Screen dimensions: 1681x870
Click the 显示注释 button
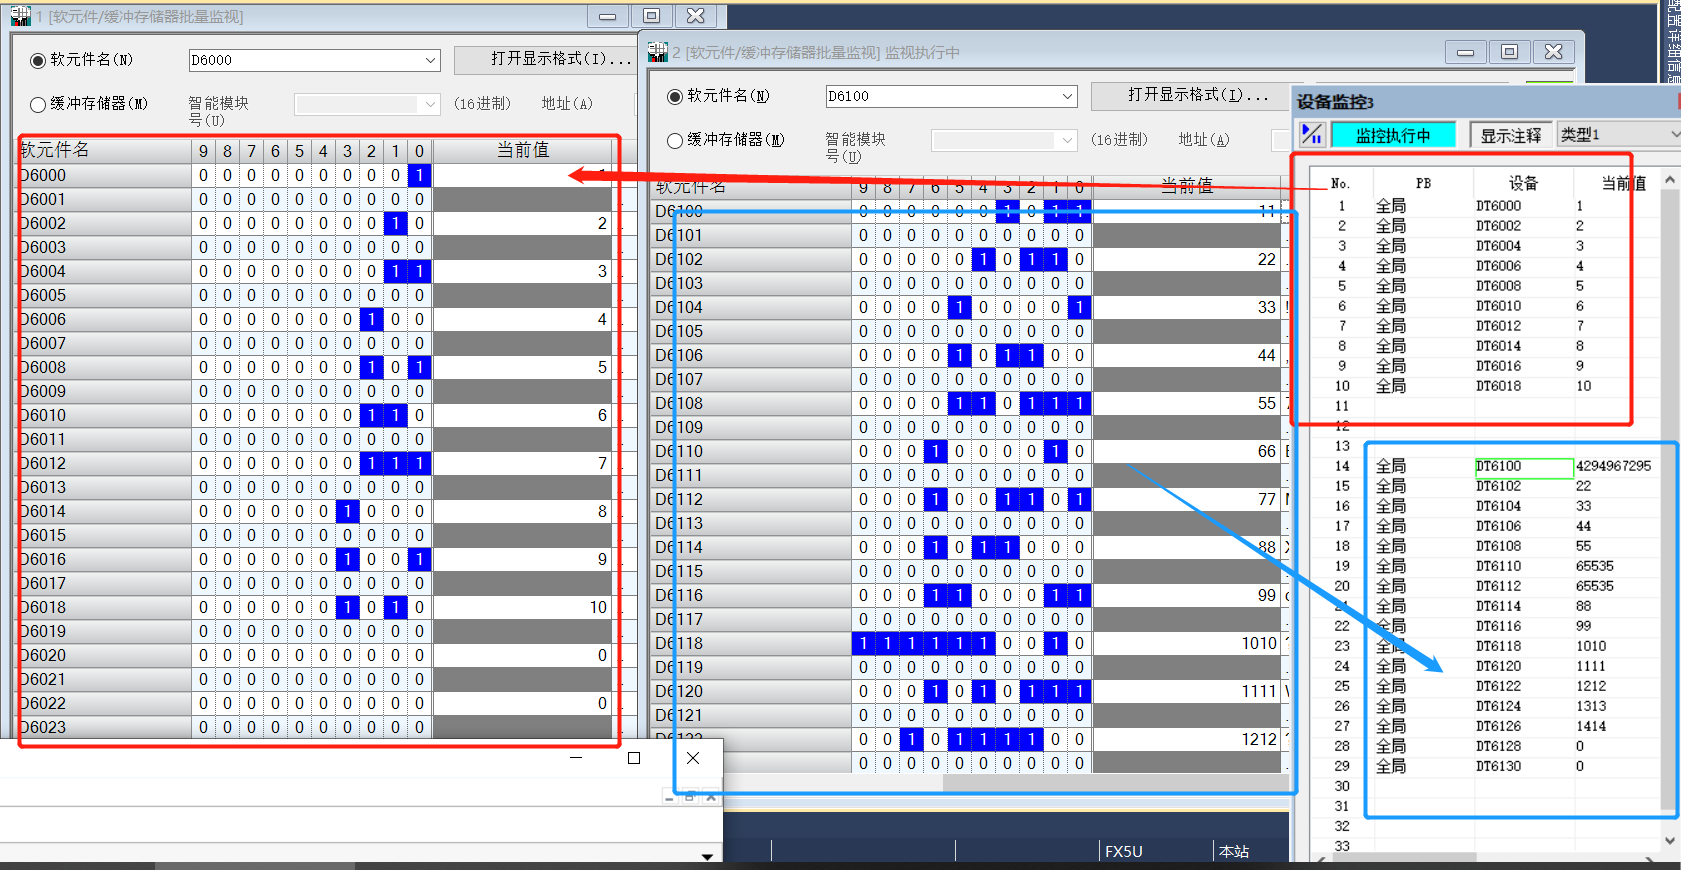pyautogui.click(x=1510, y=135)
